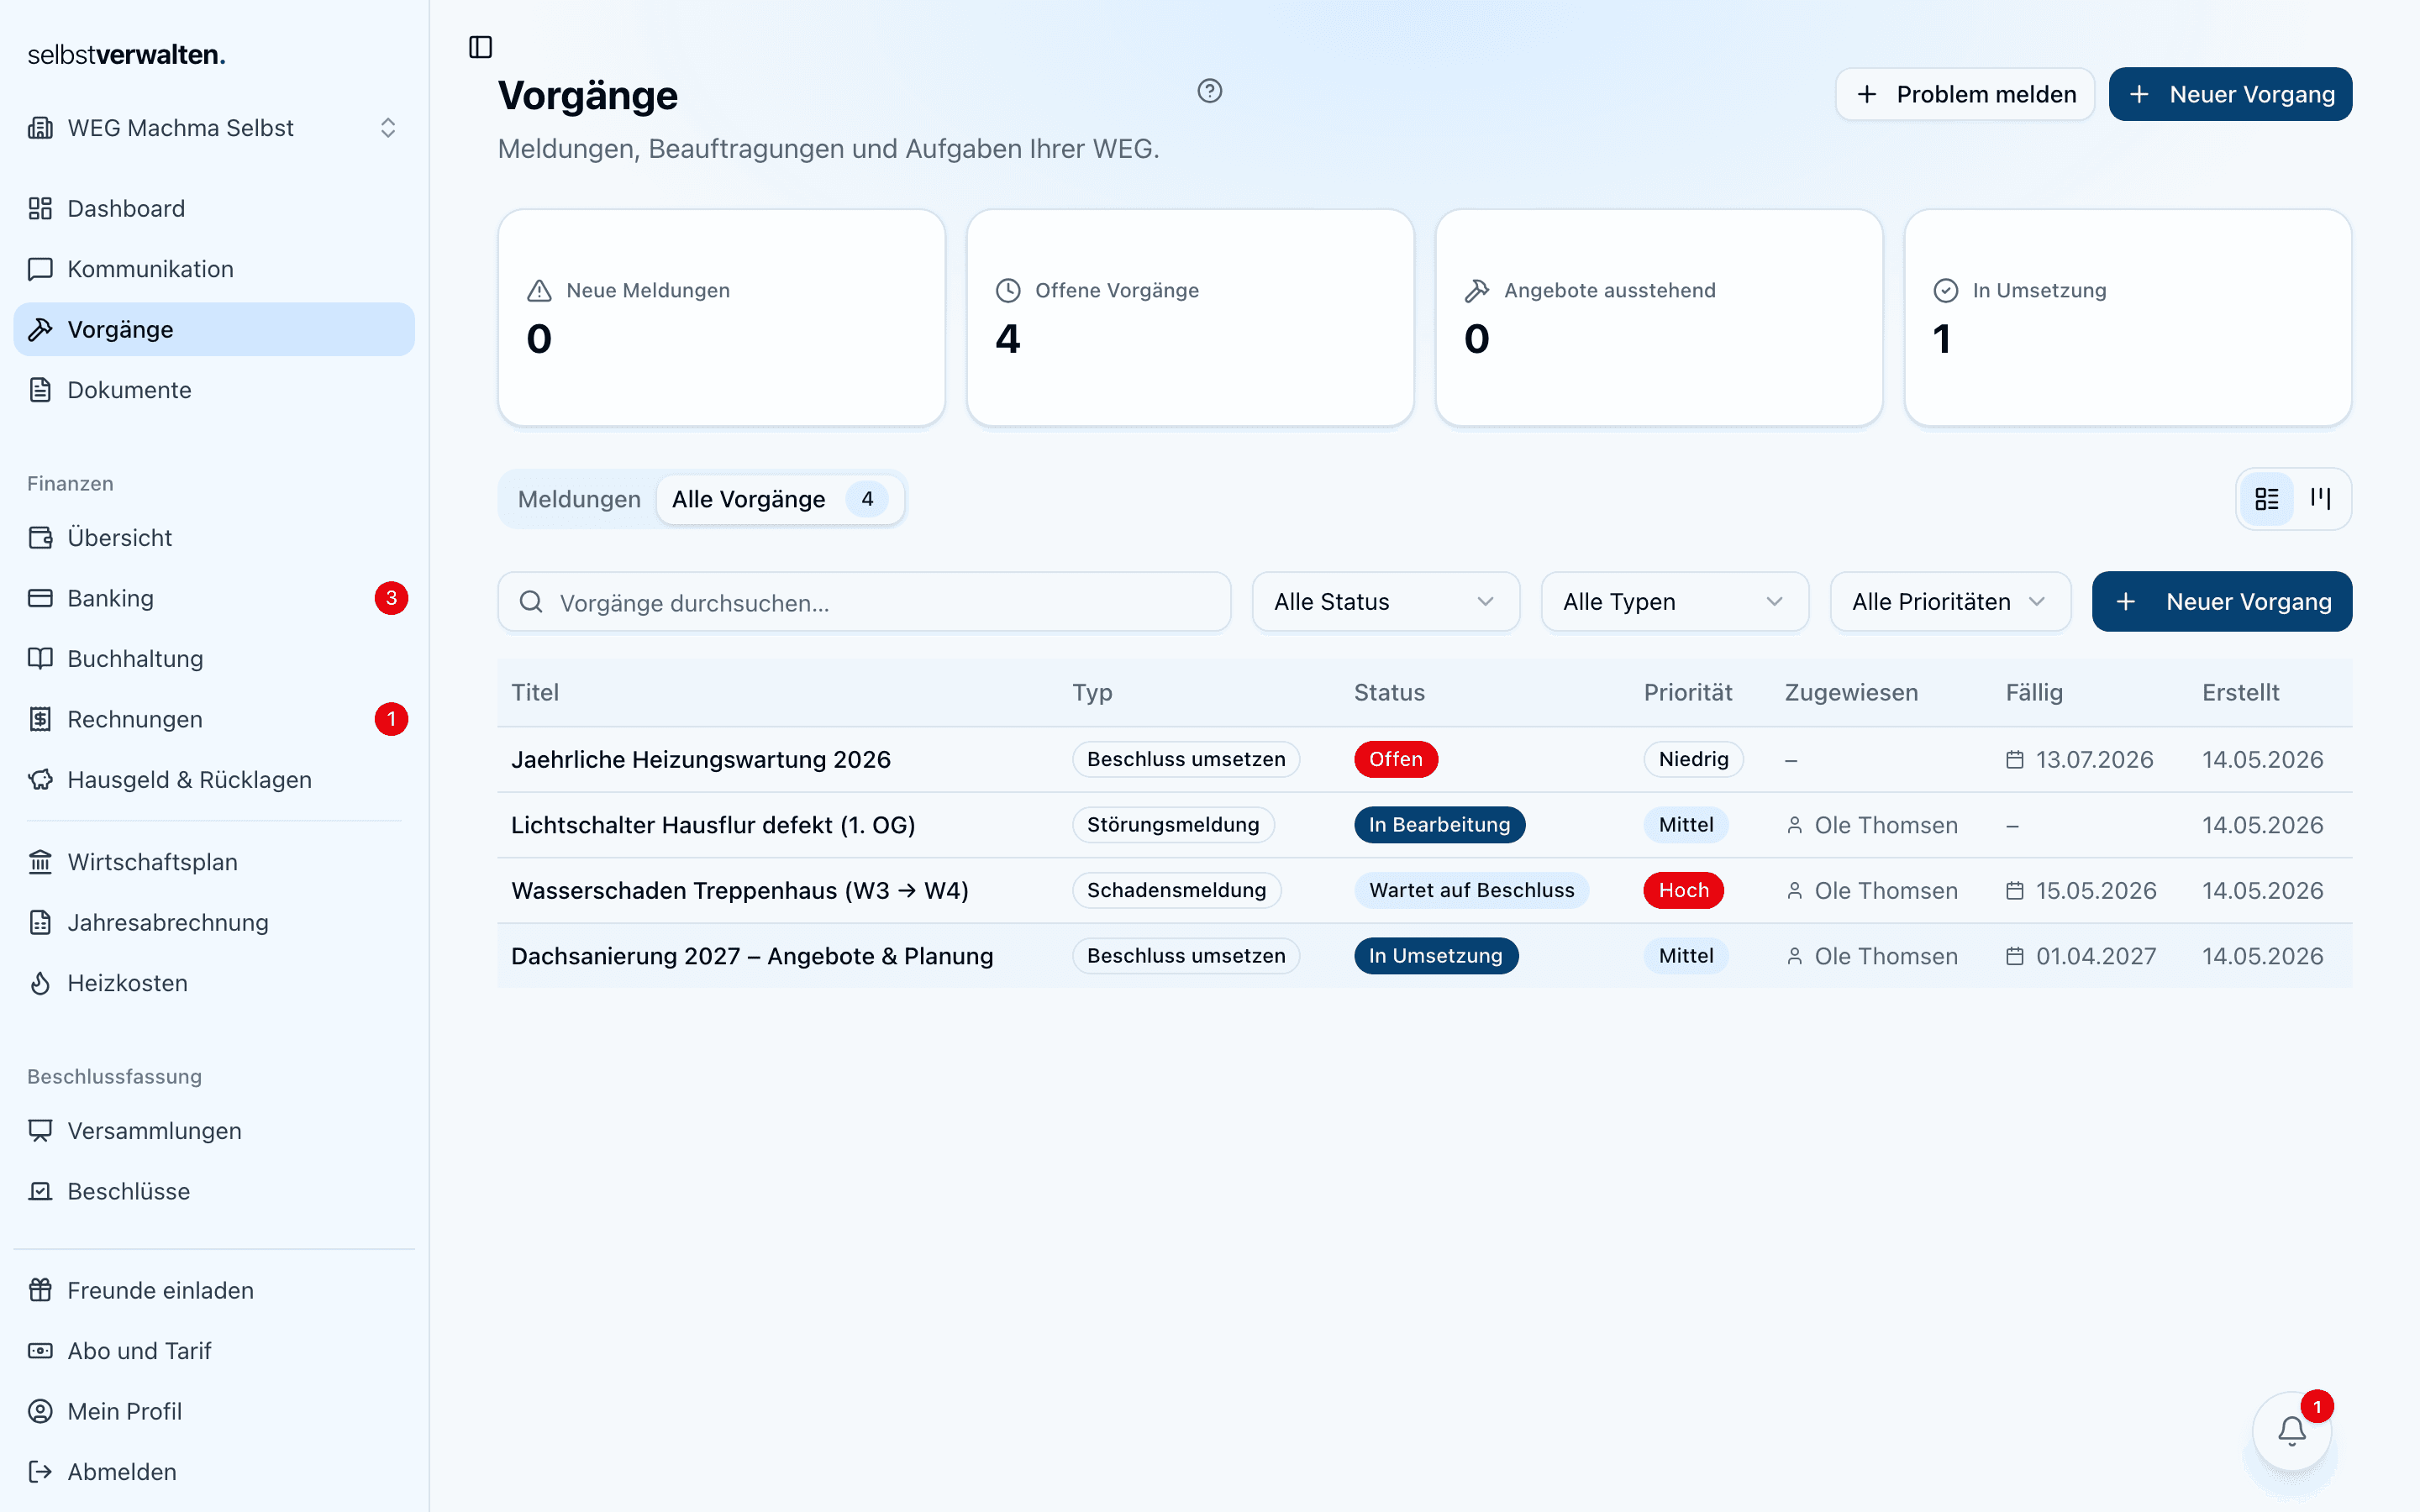2420x1512 pixels.
Task: Click the Niedrig priority badge
Action: (1693, 760)
